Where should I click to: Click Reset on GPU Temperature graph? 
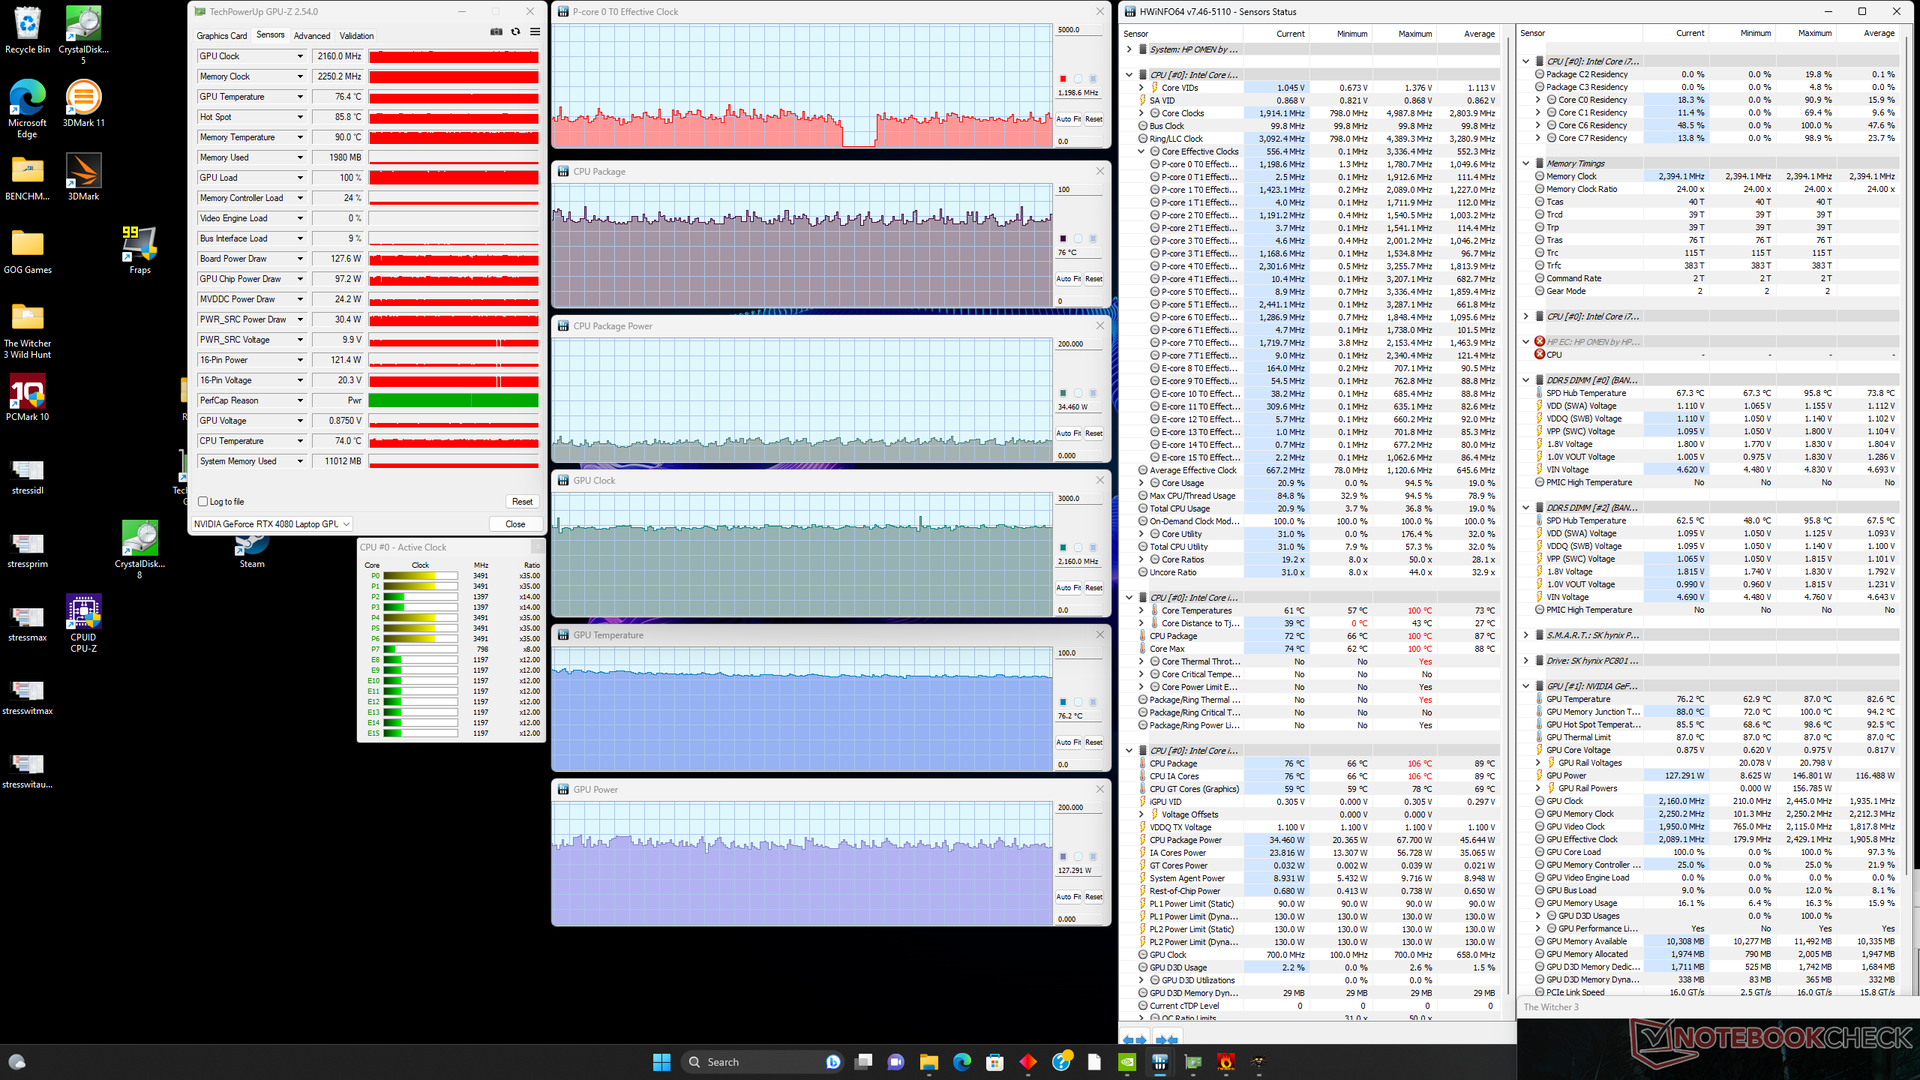(x=1094, y=742)
